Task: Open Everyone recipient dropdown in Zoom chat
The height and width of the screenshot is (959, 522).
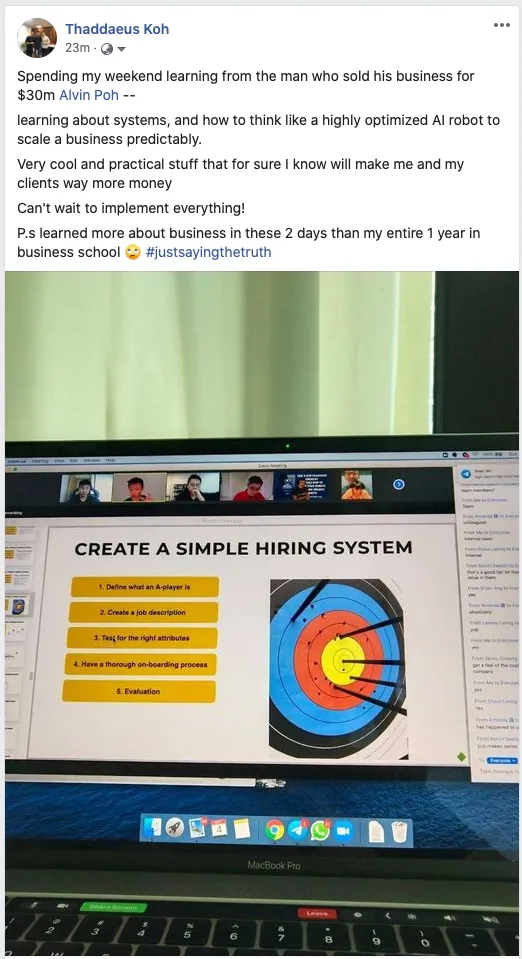Action: click(x=502, y=760)
